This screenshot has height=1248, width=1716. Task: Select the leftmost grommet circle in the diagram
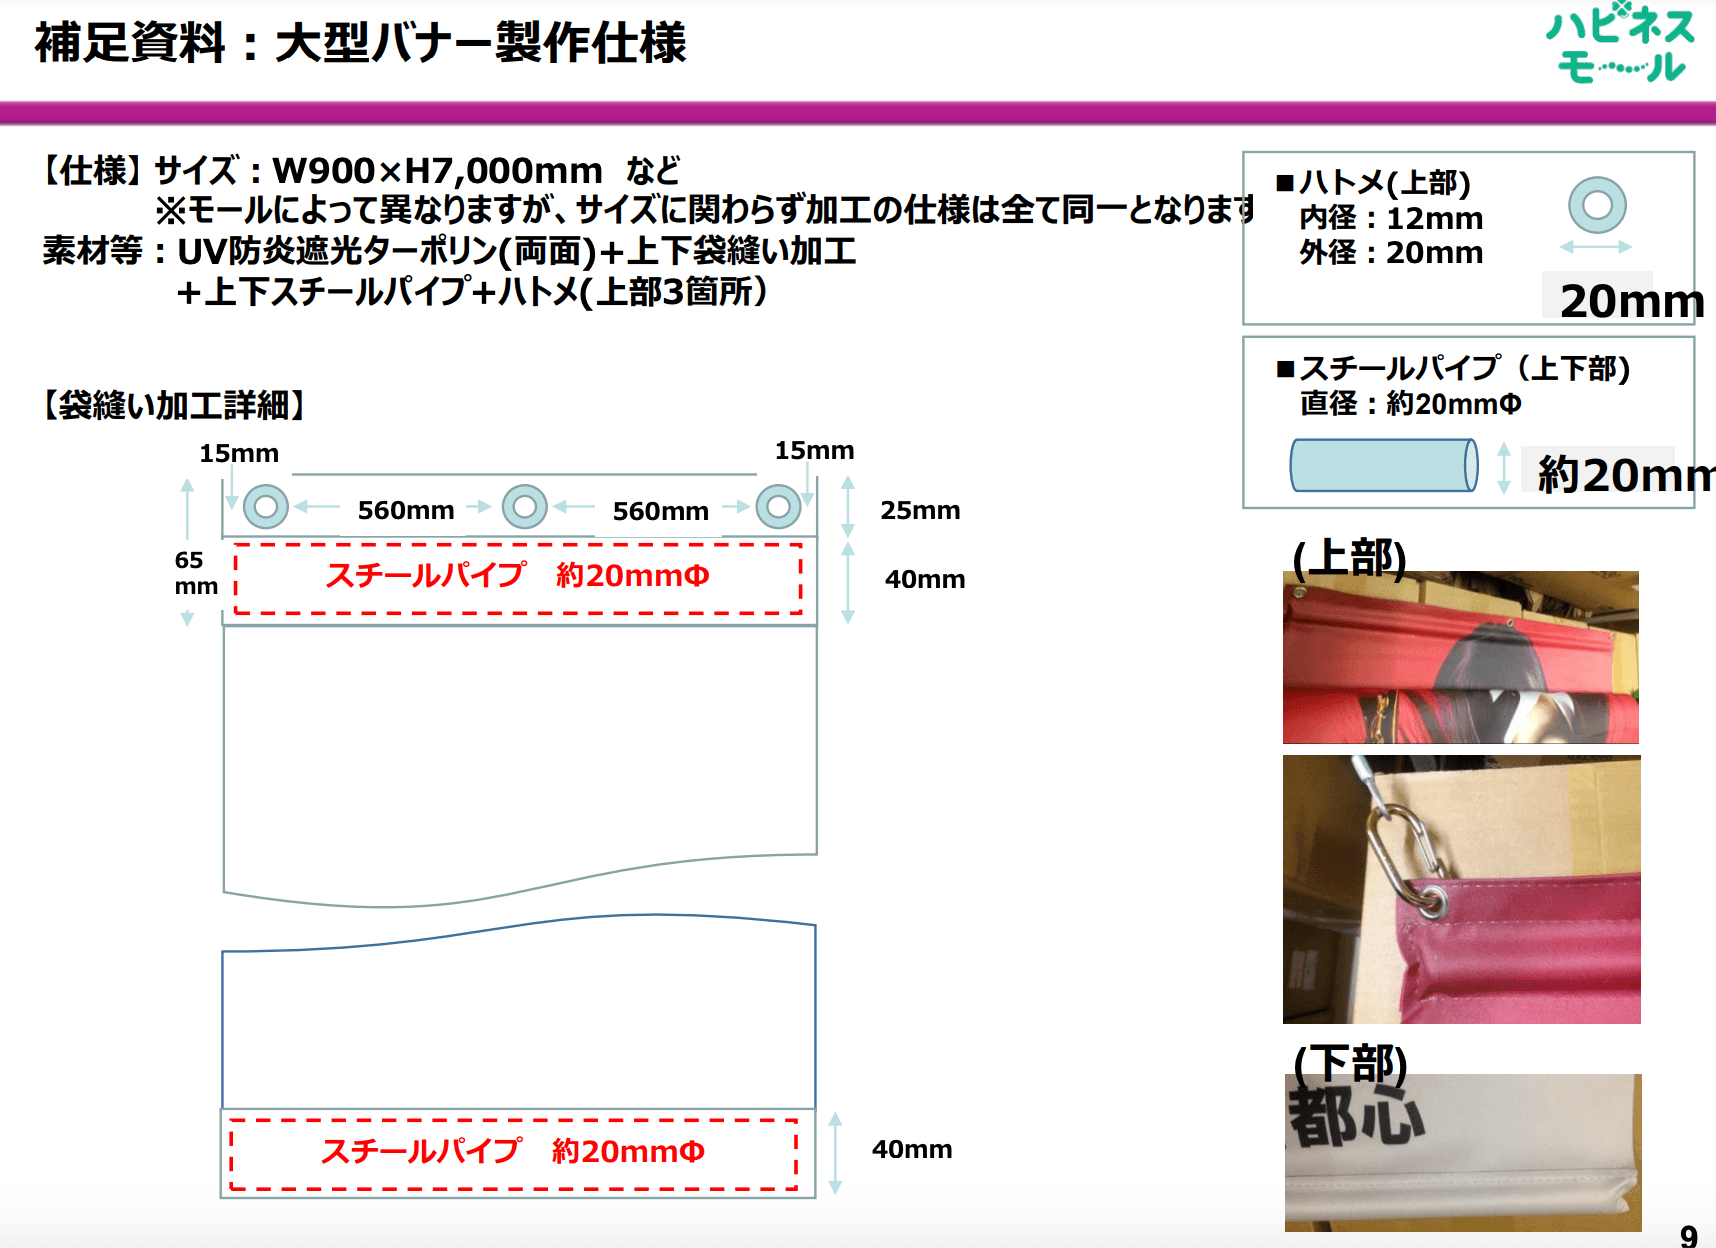[266, 507]
